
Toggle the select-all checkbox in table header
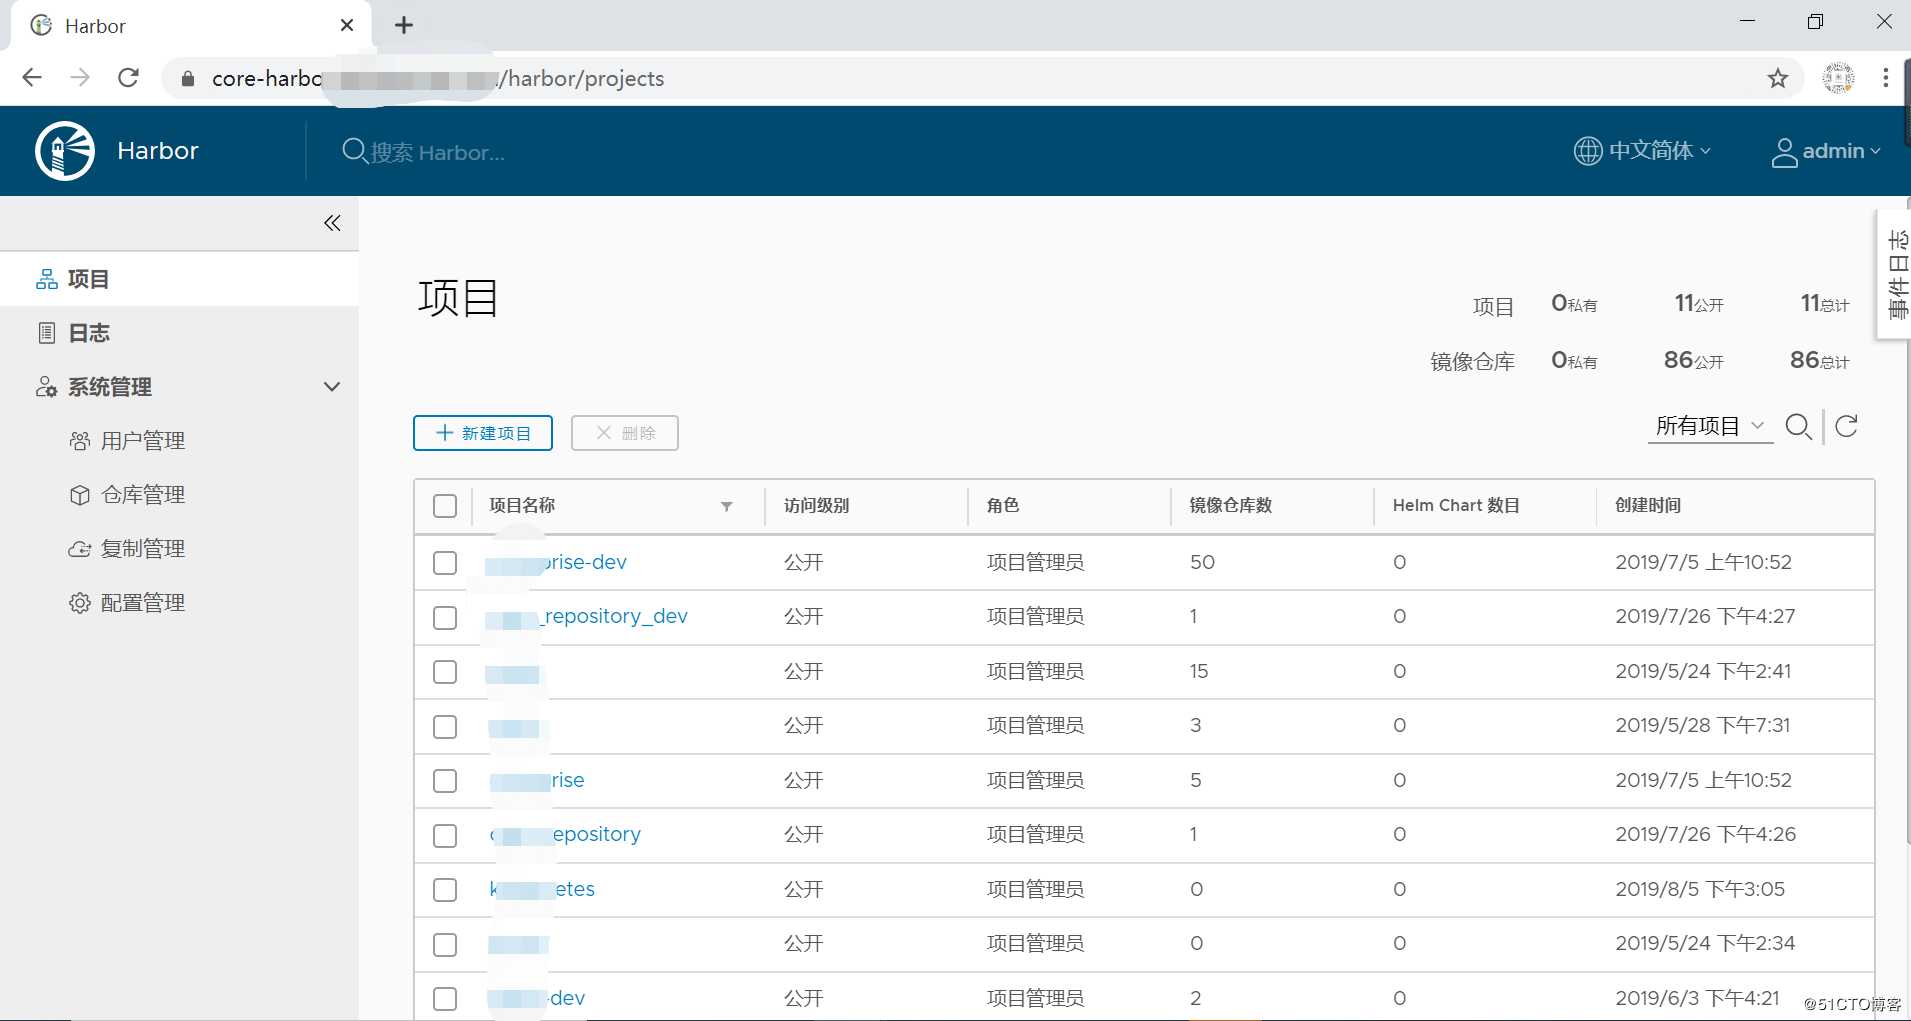point(445,506)
